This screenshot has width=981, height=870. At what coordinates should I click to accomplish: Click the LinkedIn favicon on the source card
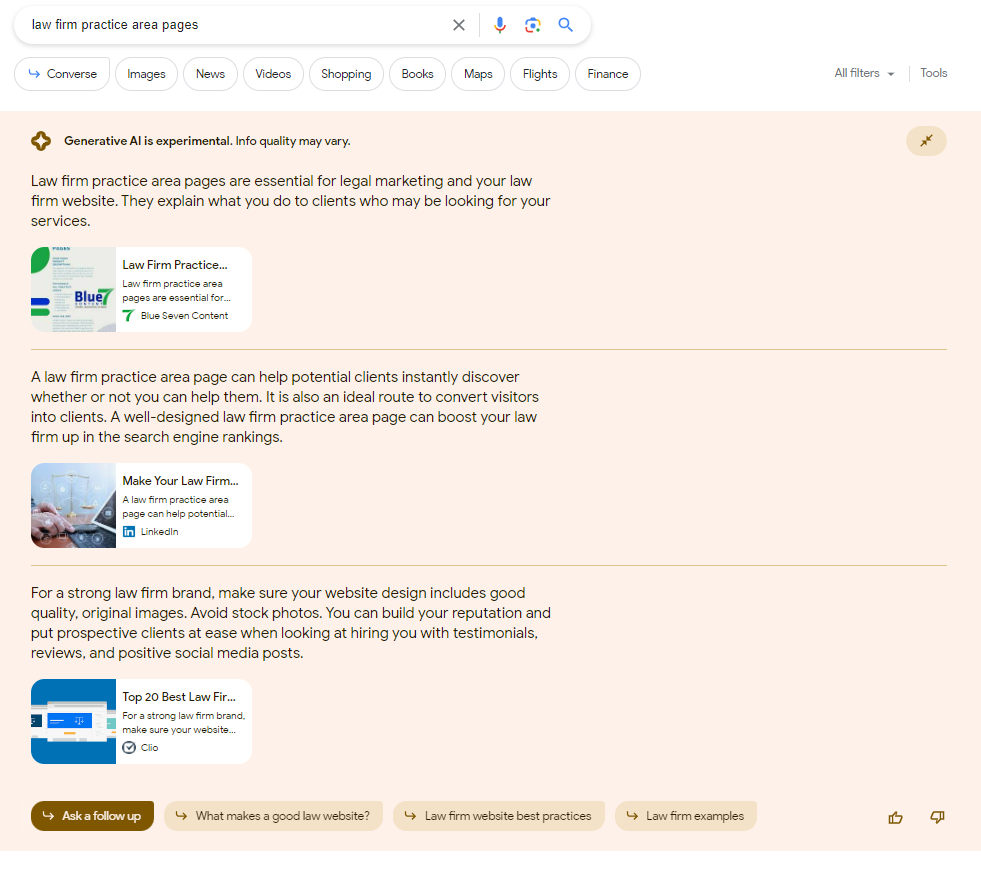pyautogui.click(x=129, y=532)
